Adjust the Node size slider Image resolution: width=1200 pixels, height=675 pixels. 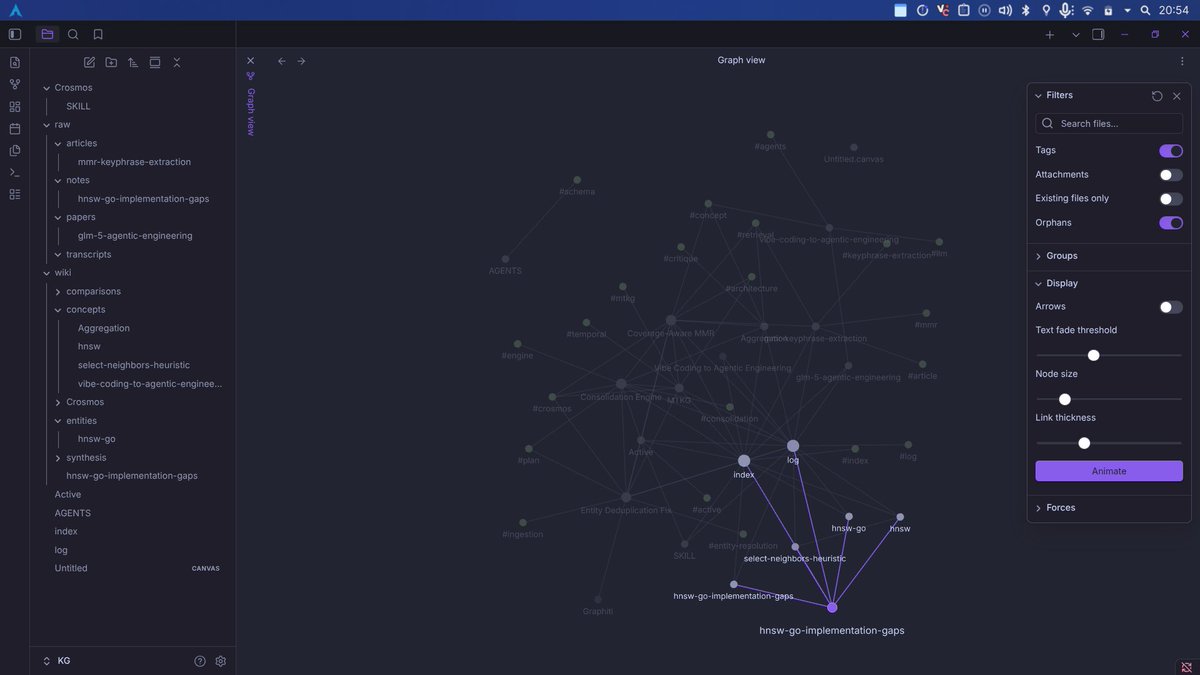coord(1065,399)
